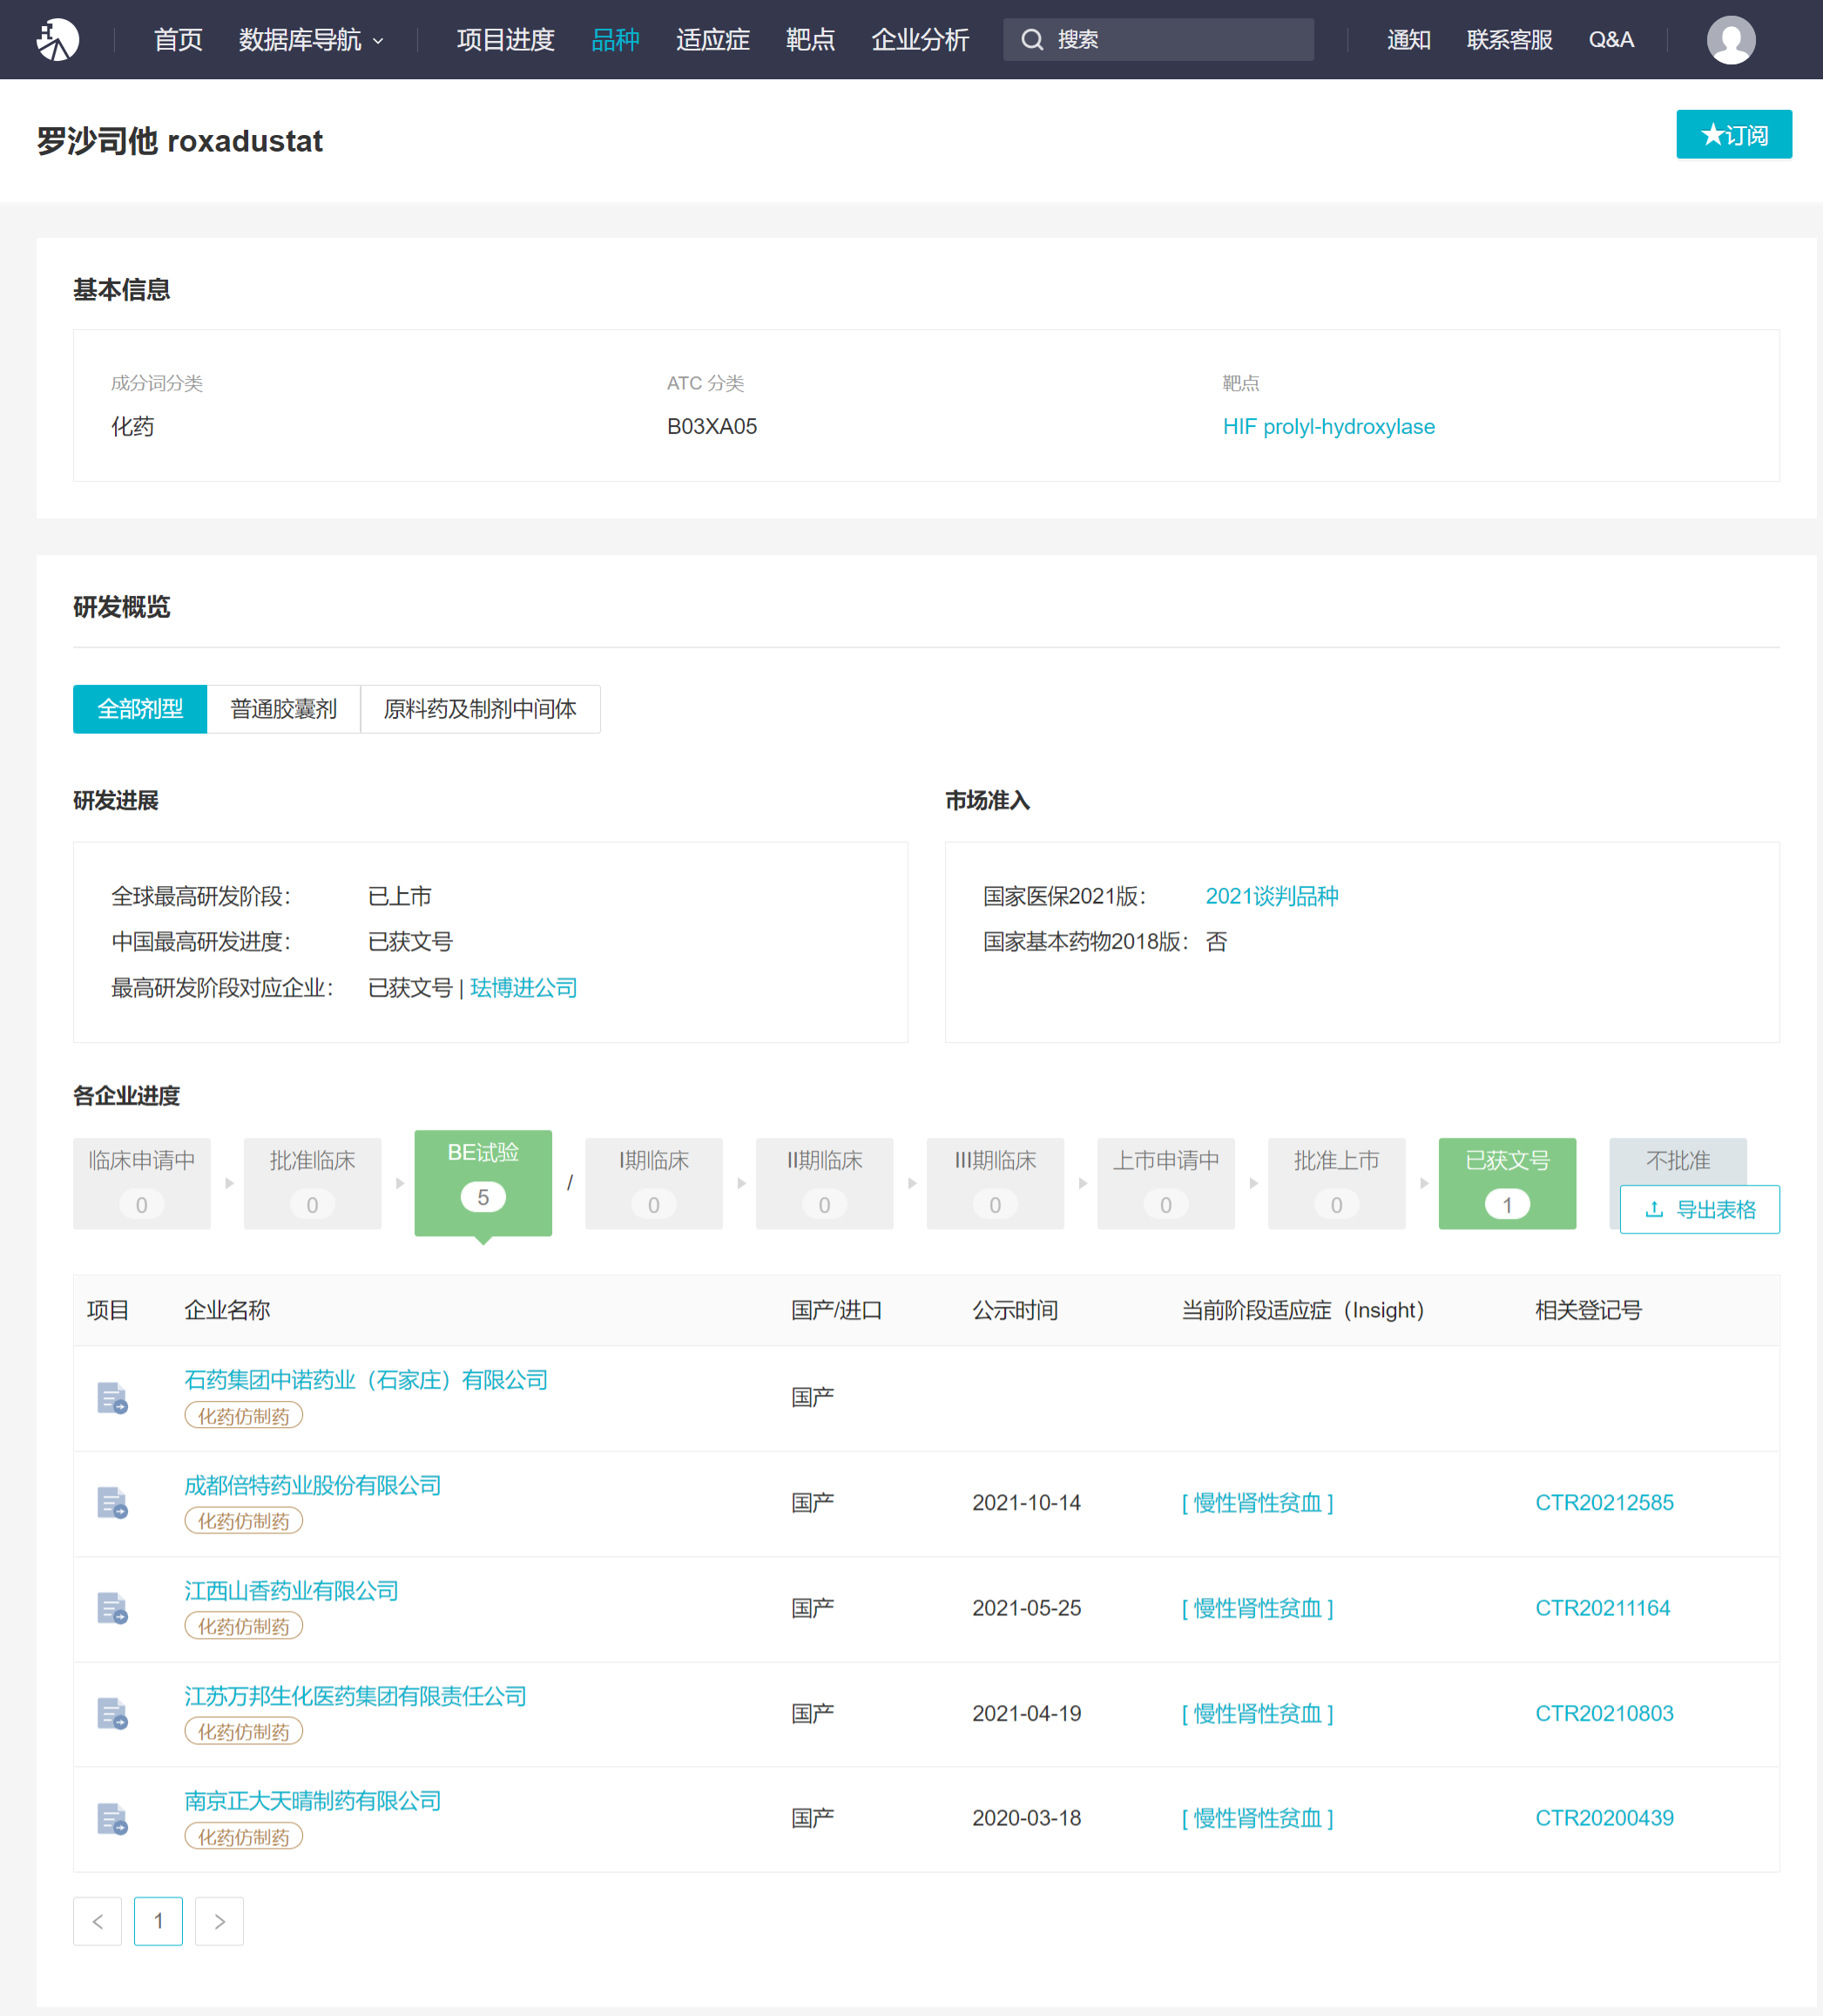The image size is (1823, 2016).
Task: Open the user avatar profile icon
Action: [1730, 40]
